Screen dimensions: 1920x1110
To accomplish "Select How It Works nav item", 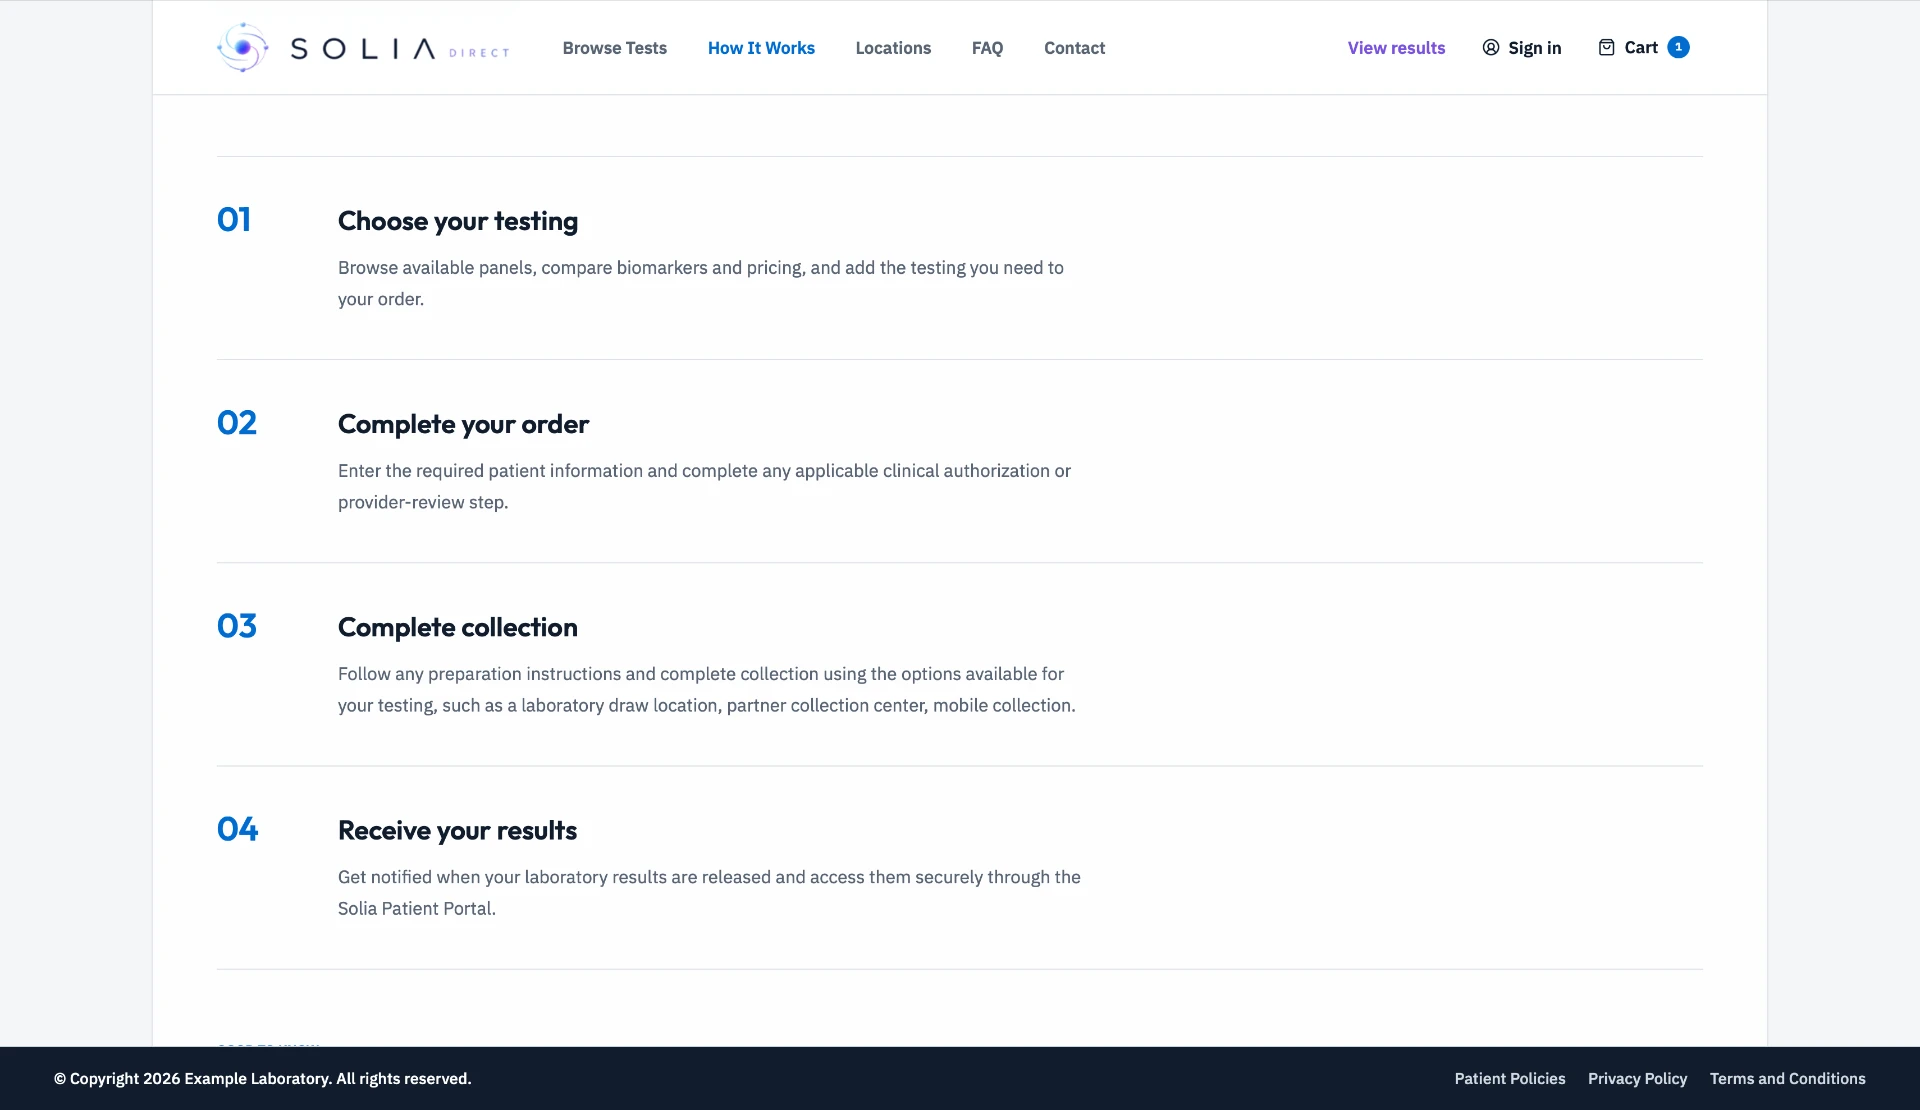I will 761,48.
